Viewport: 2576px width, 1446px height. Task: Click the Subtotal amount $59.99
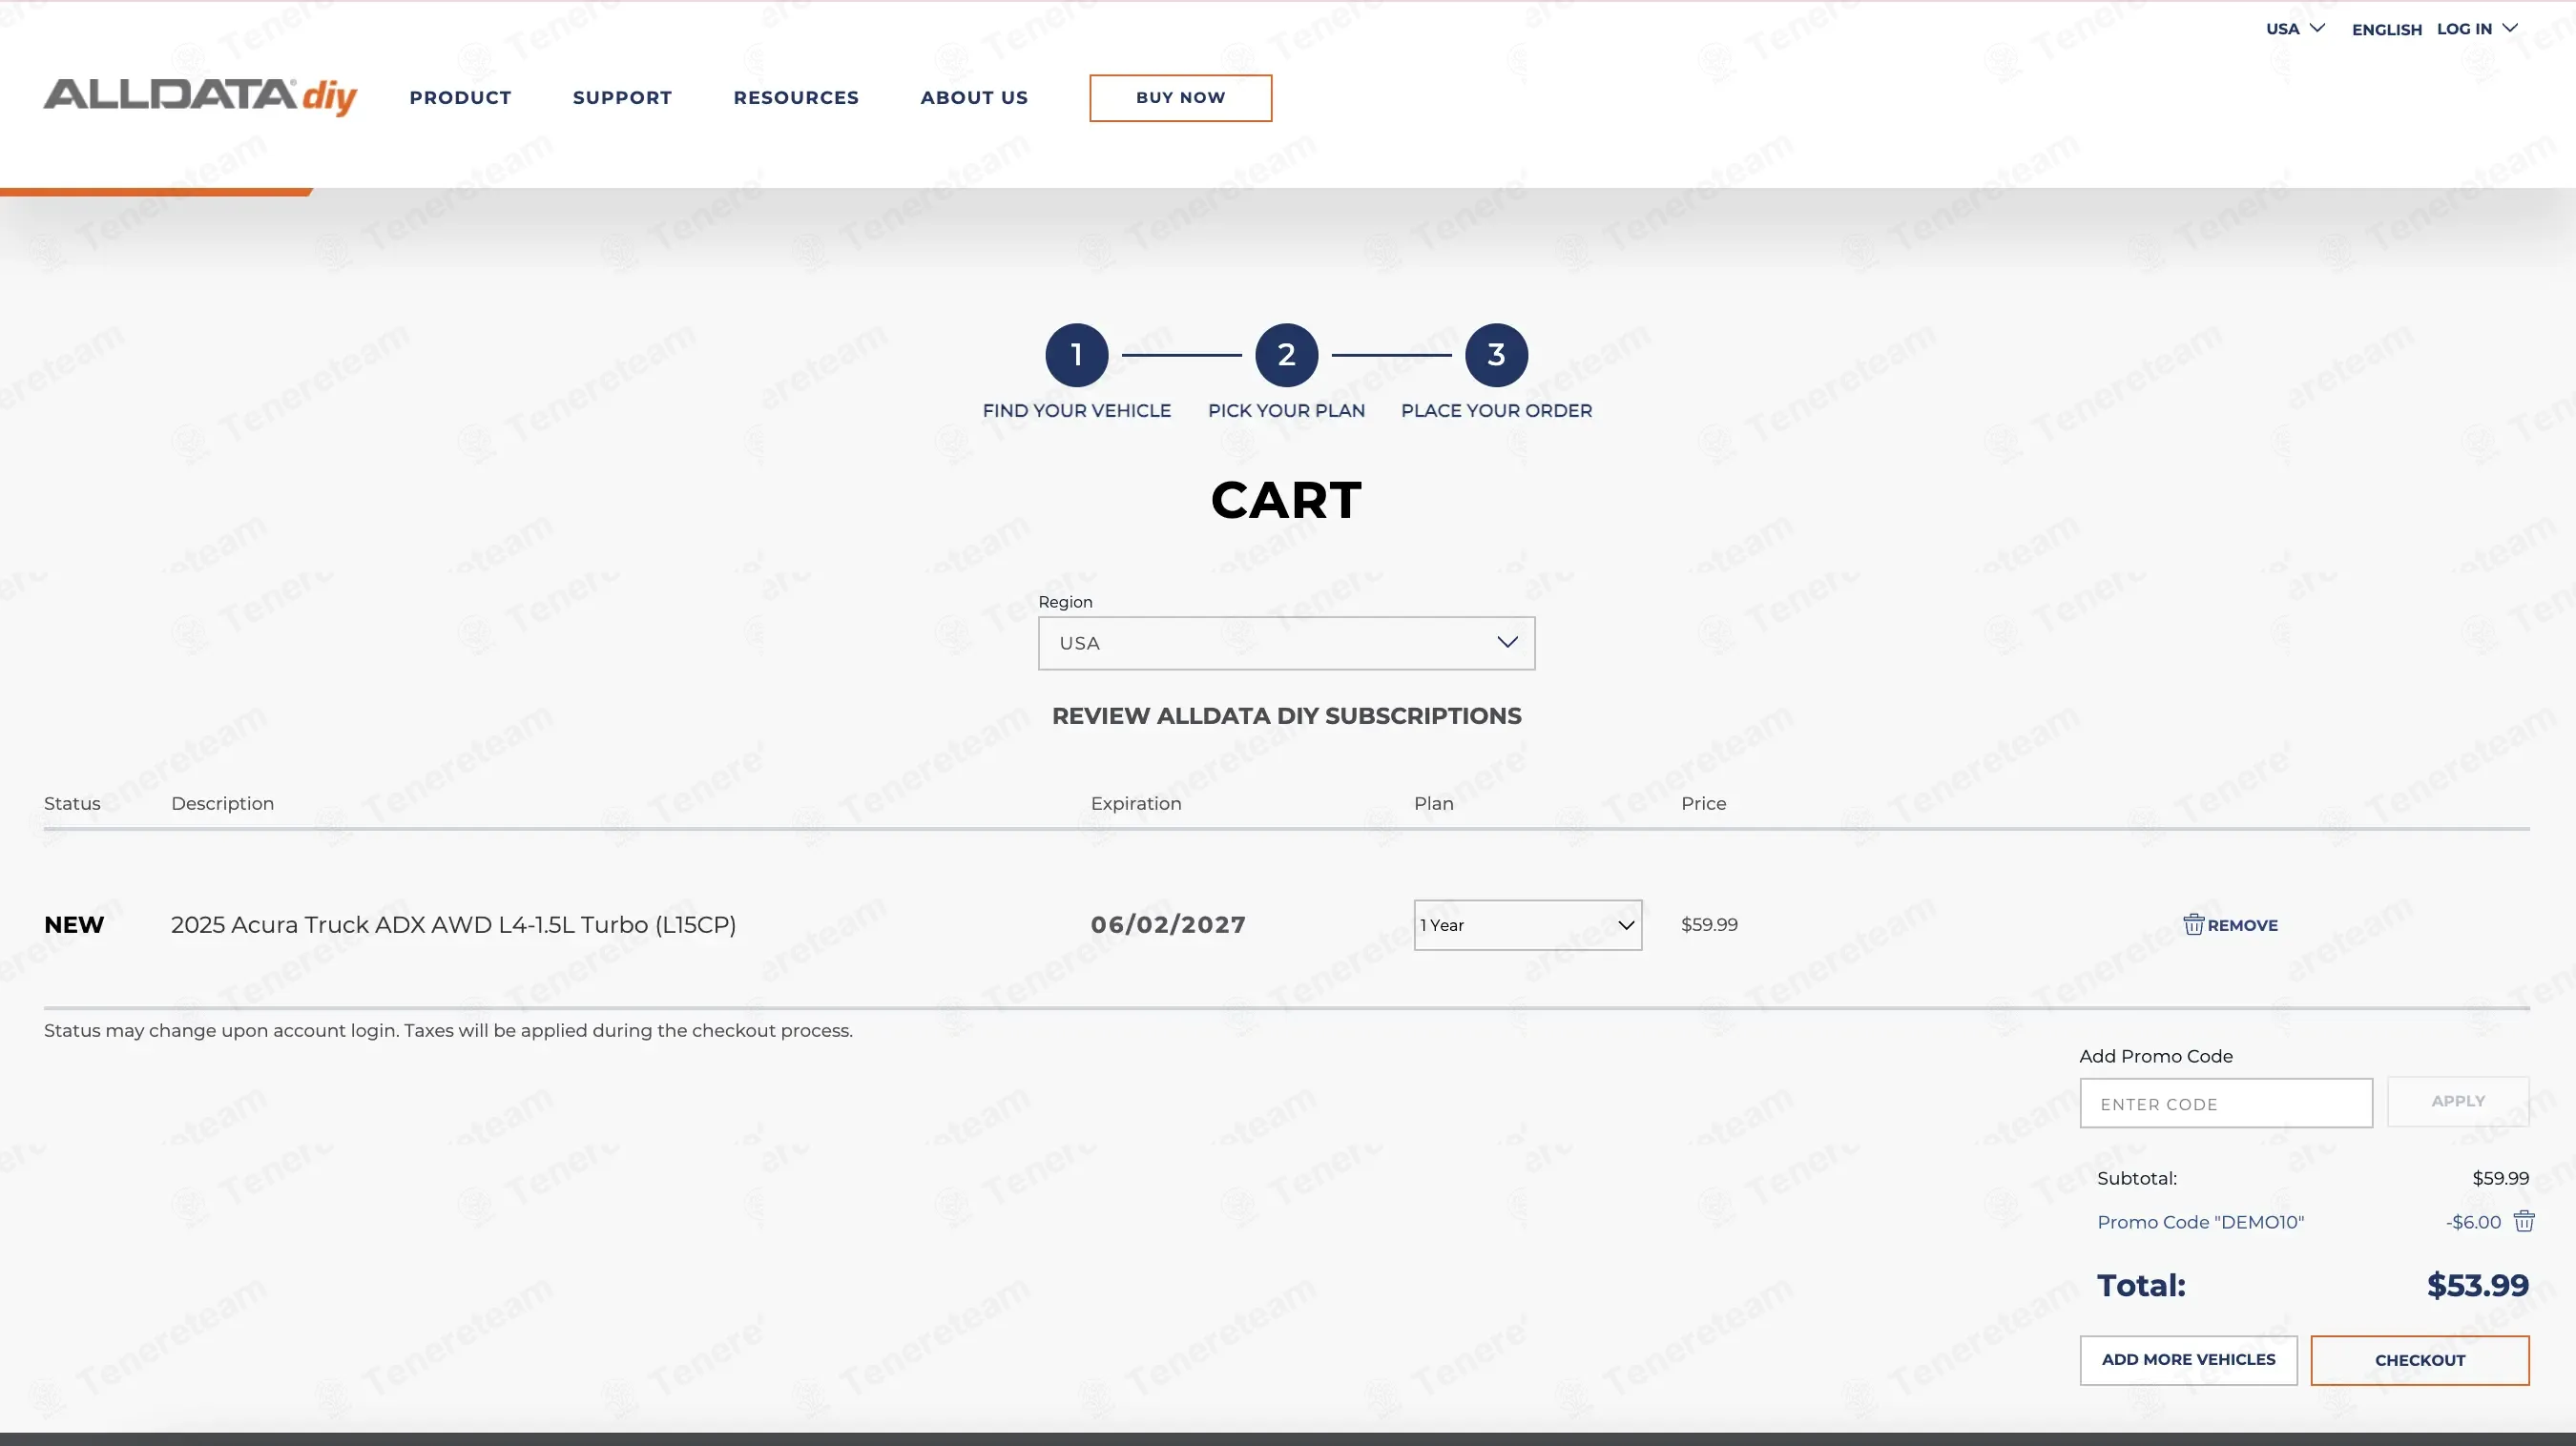(2500, 1178)
